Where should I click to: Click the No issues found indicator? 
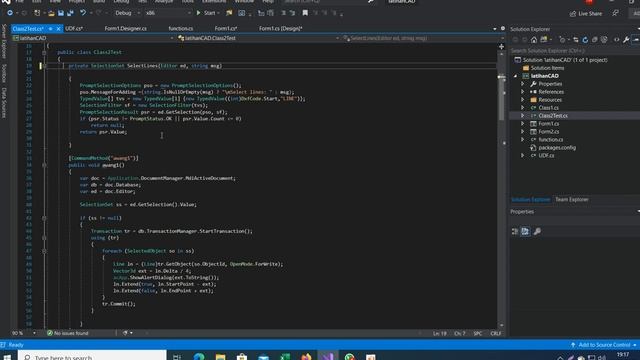[x=68, y=333]
